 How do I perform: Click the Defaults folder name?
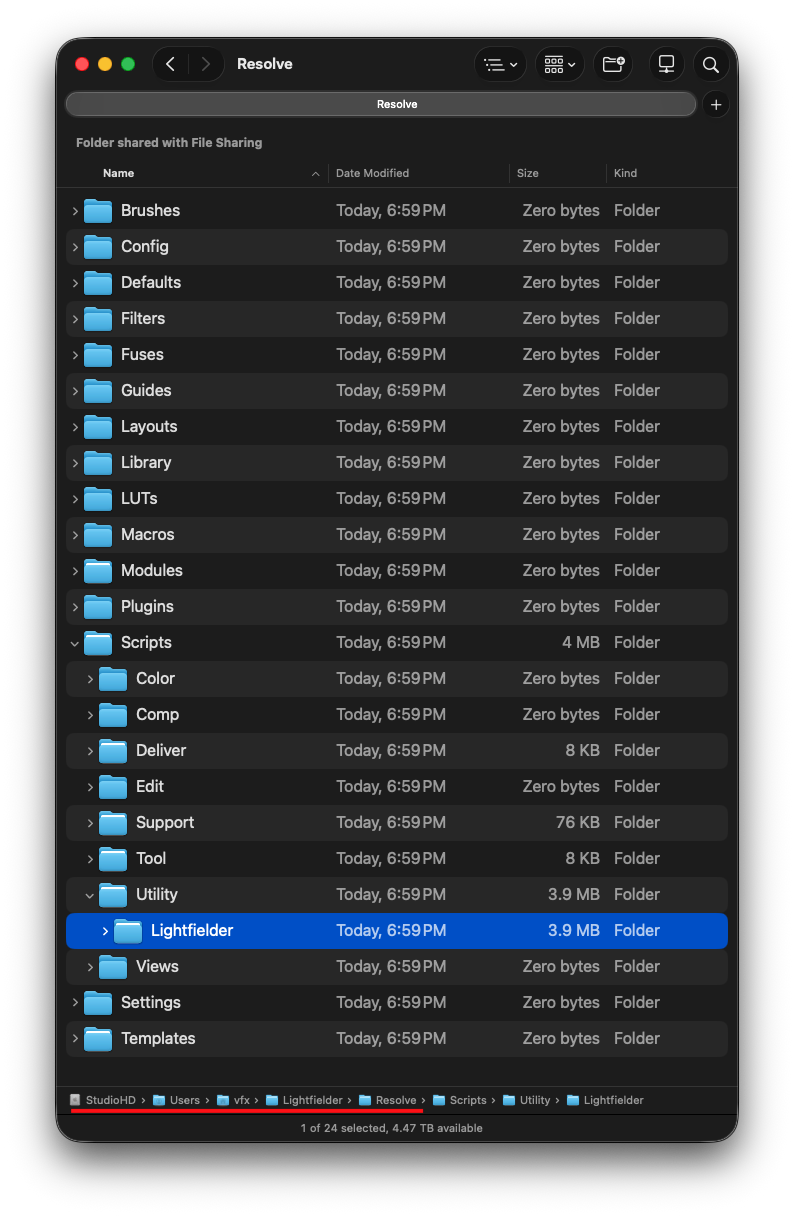[151, 283]
